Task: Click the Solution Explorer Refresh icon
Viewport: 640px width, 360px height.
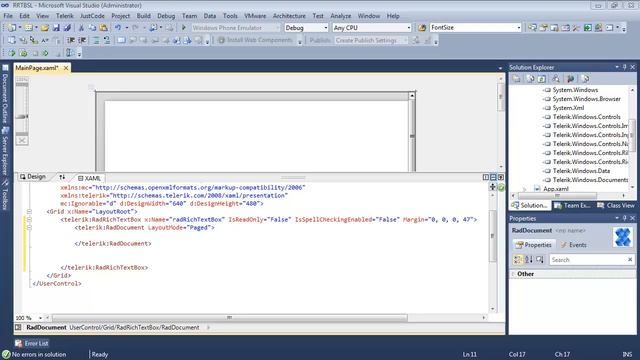Action: [x=542, y=79]
